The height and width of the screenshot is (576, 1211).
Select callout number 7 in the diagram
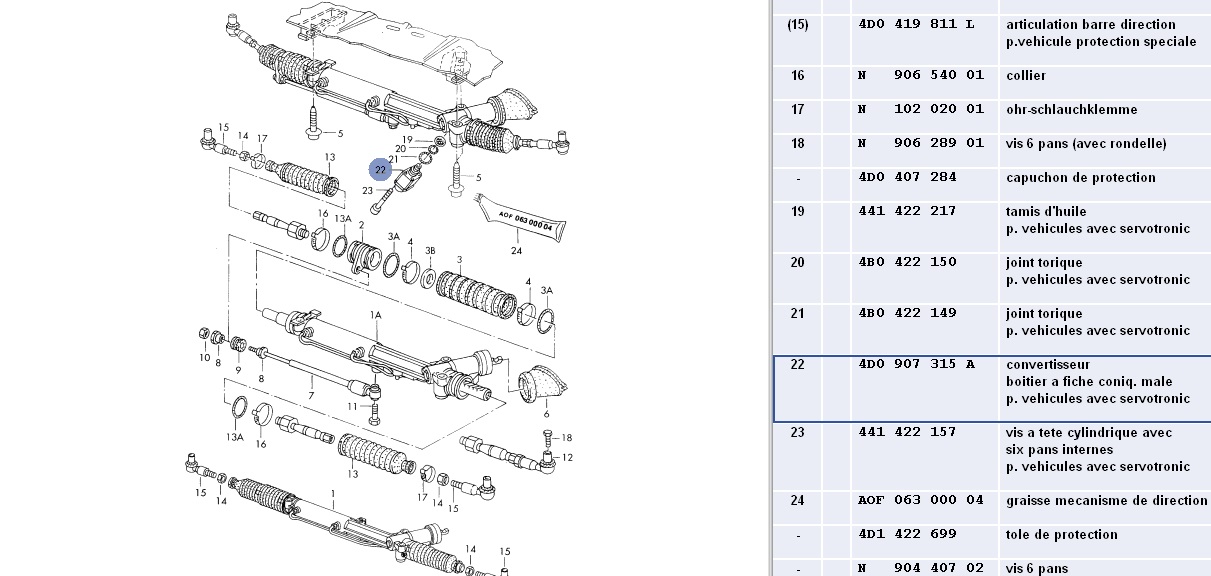311,397
